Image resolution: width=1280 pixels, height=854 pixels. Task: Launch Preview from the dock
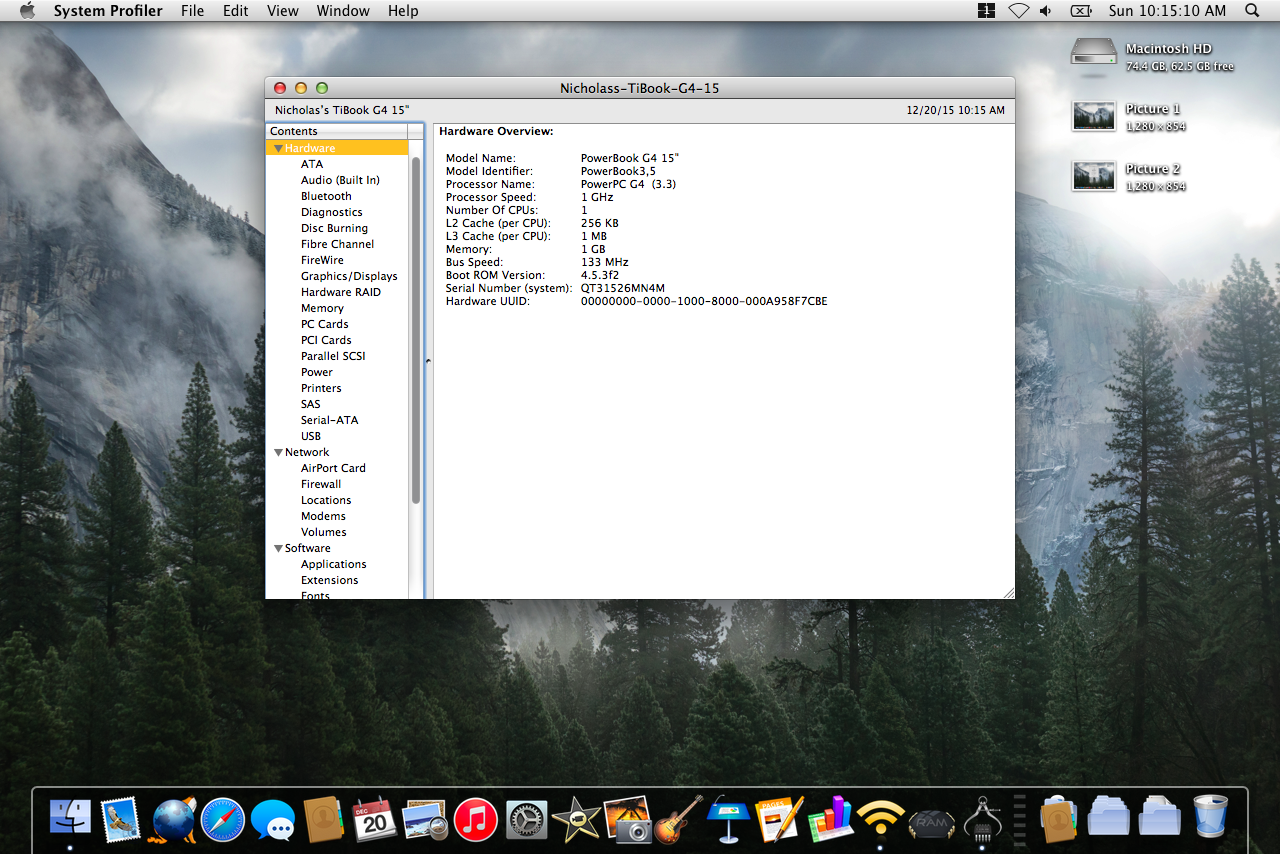click(x=425, y=820)
